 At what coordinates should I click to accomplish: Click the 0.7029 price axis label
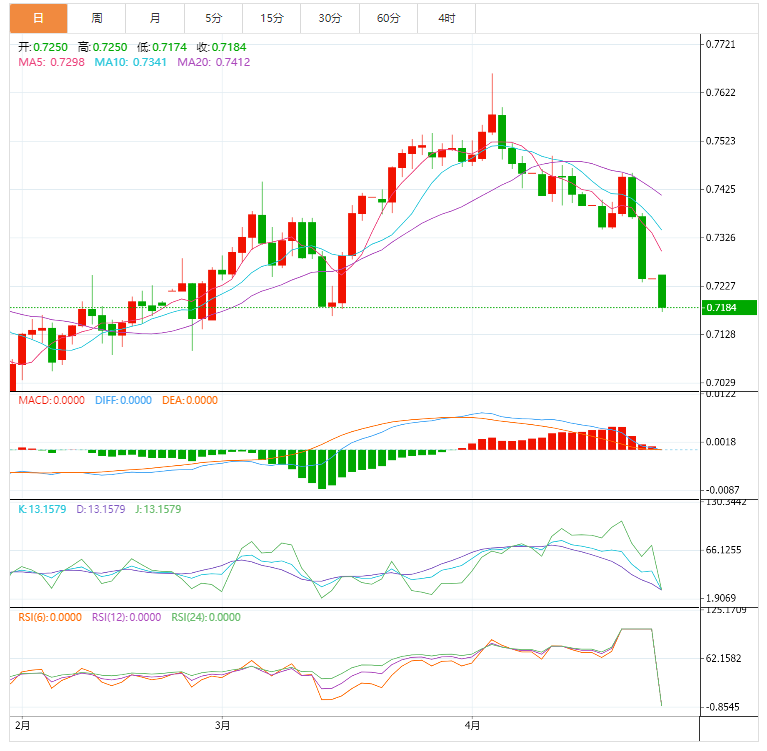[x=721, y=383]
